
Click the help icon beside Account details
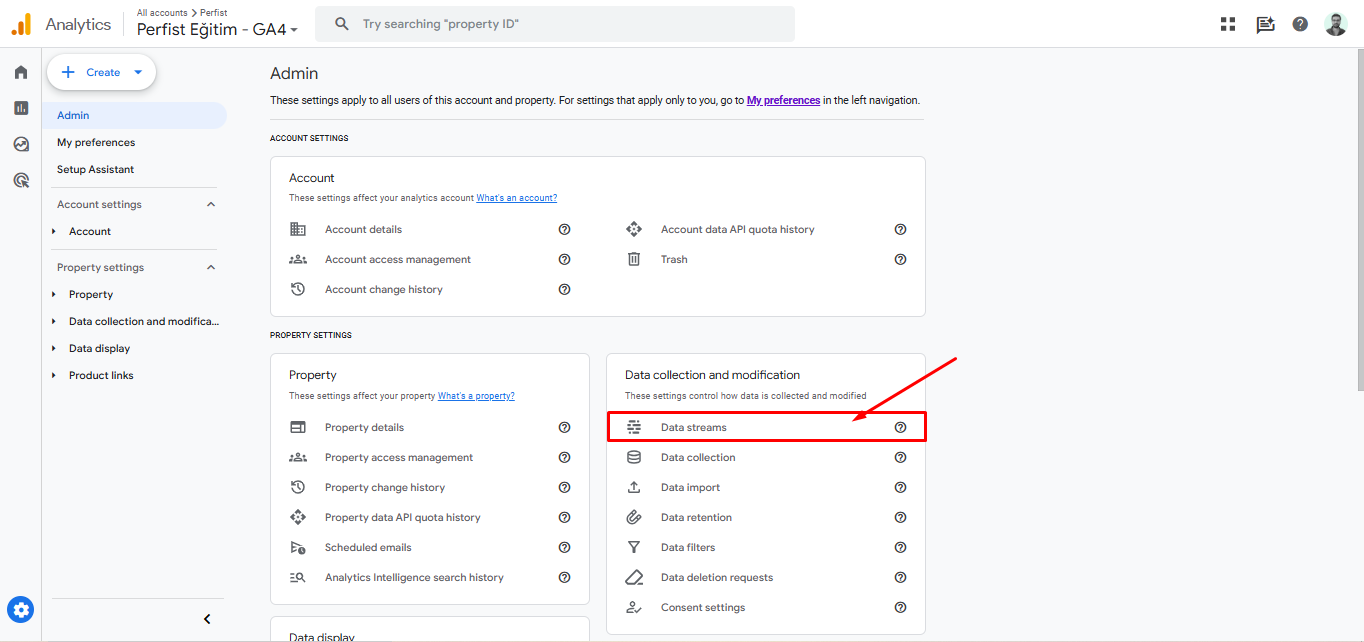pyautogui.click(x=564, y=229)
